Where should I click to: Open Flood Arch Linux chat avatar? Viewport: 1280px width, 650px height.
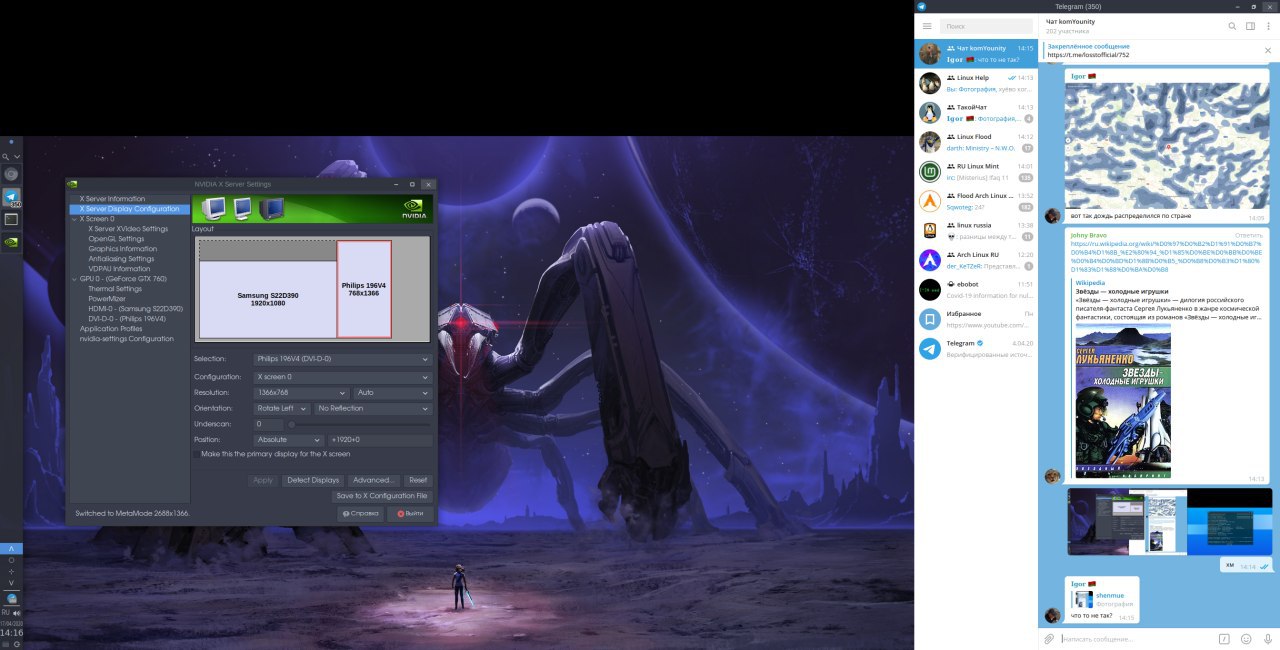tap(929, 201)
